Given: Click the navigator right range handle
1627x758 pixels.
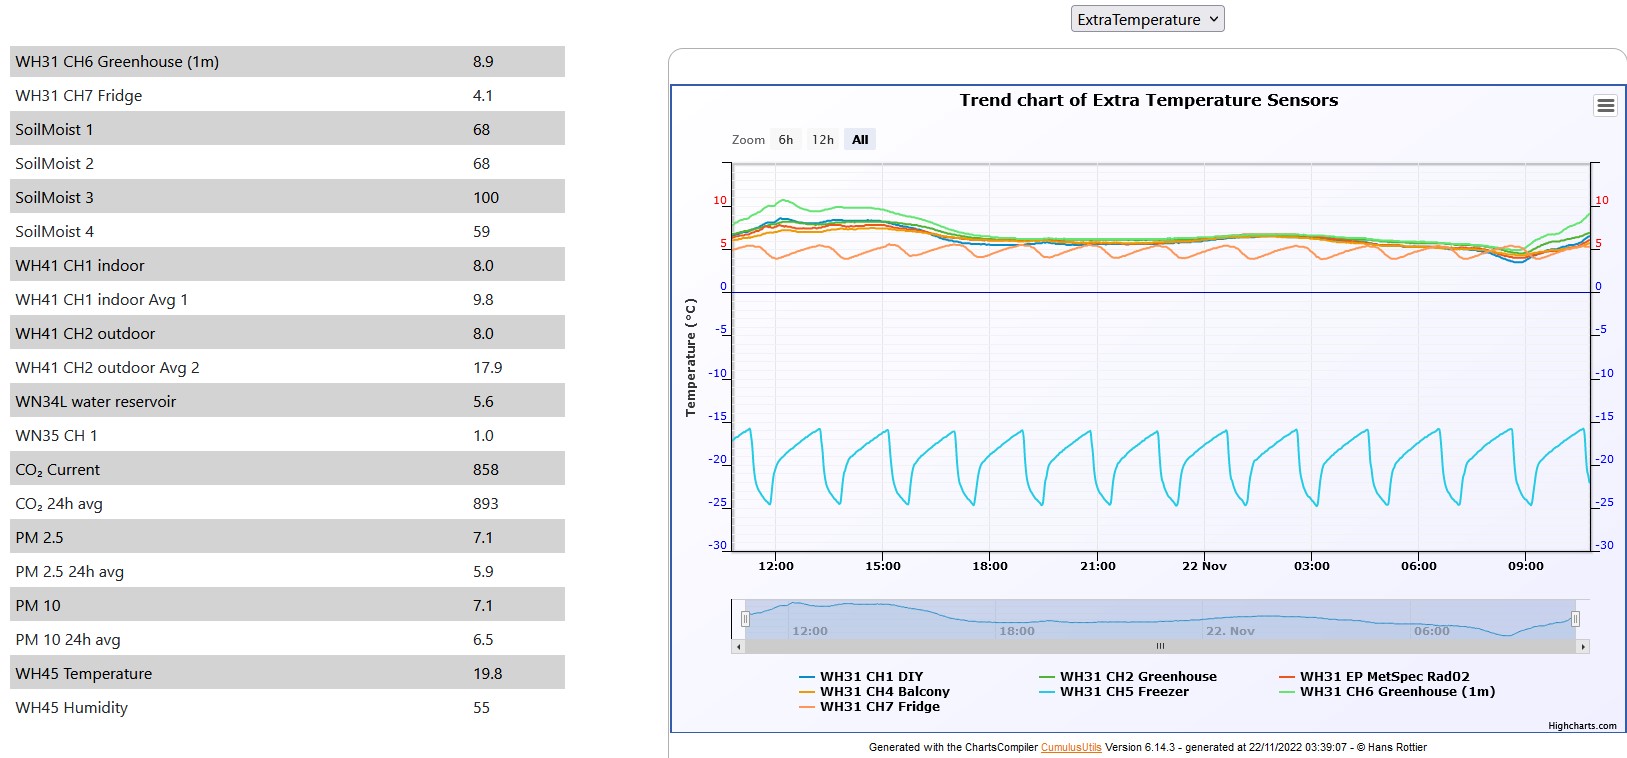Looking at the screenshot, I should pyautogui.click(x=1575, y=619).
